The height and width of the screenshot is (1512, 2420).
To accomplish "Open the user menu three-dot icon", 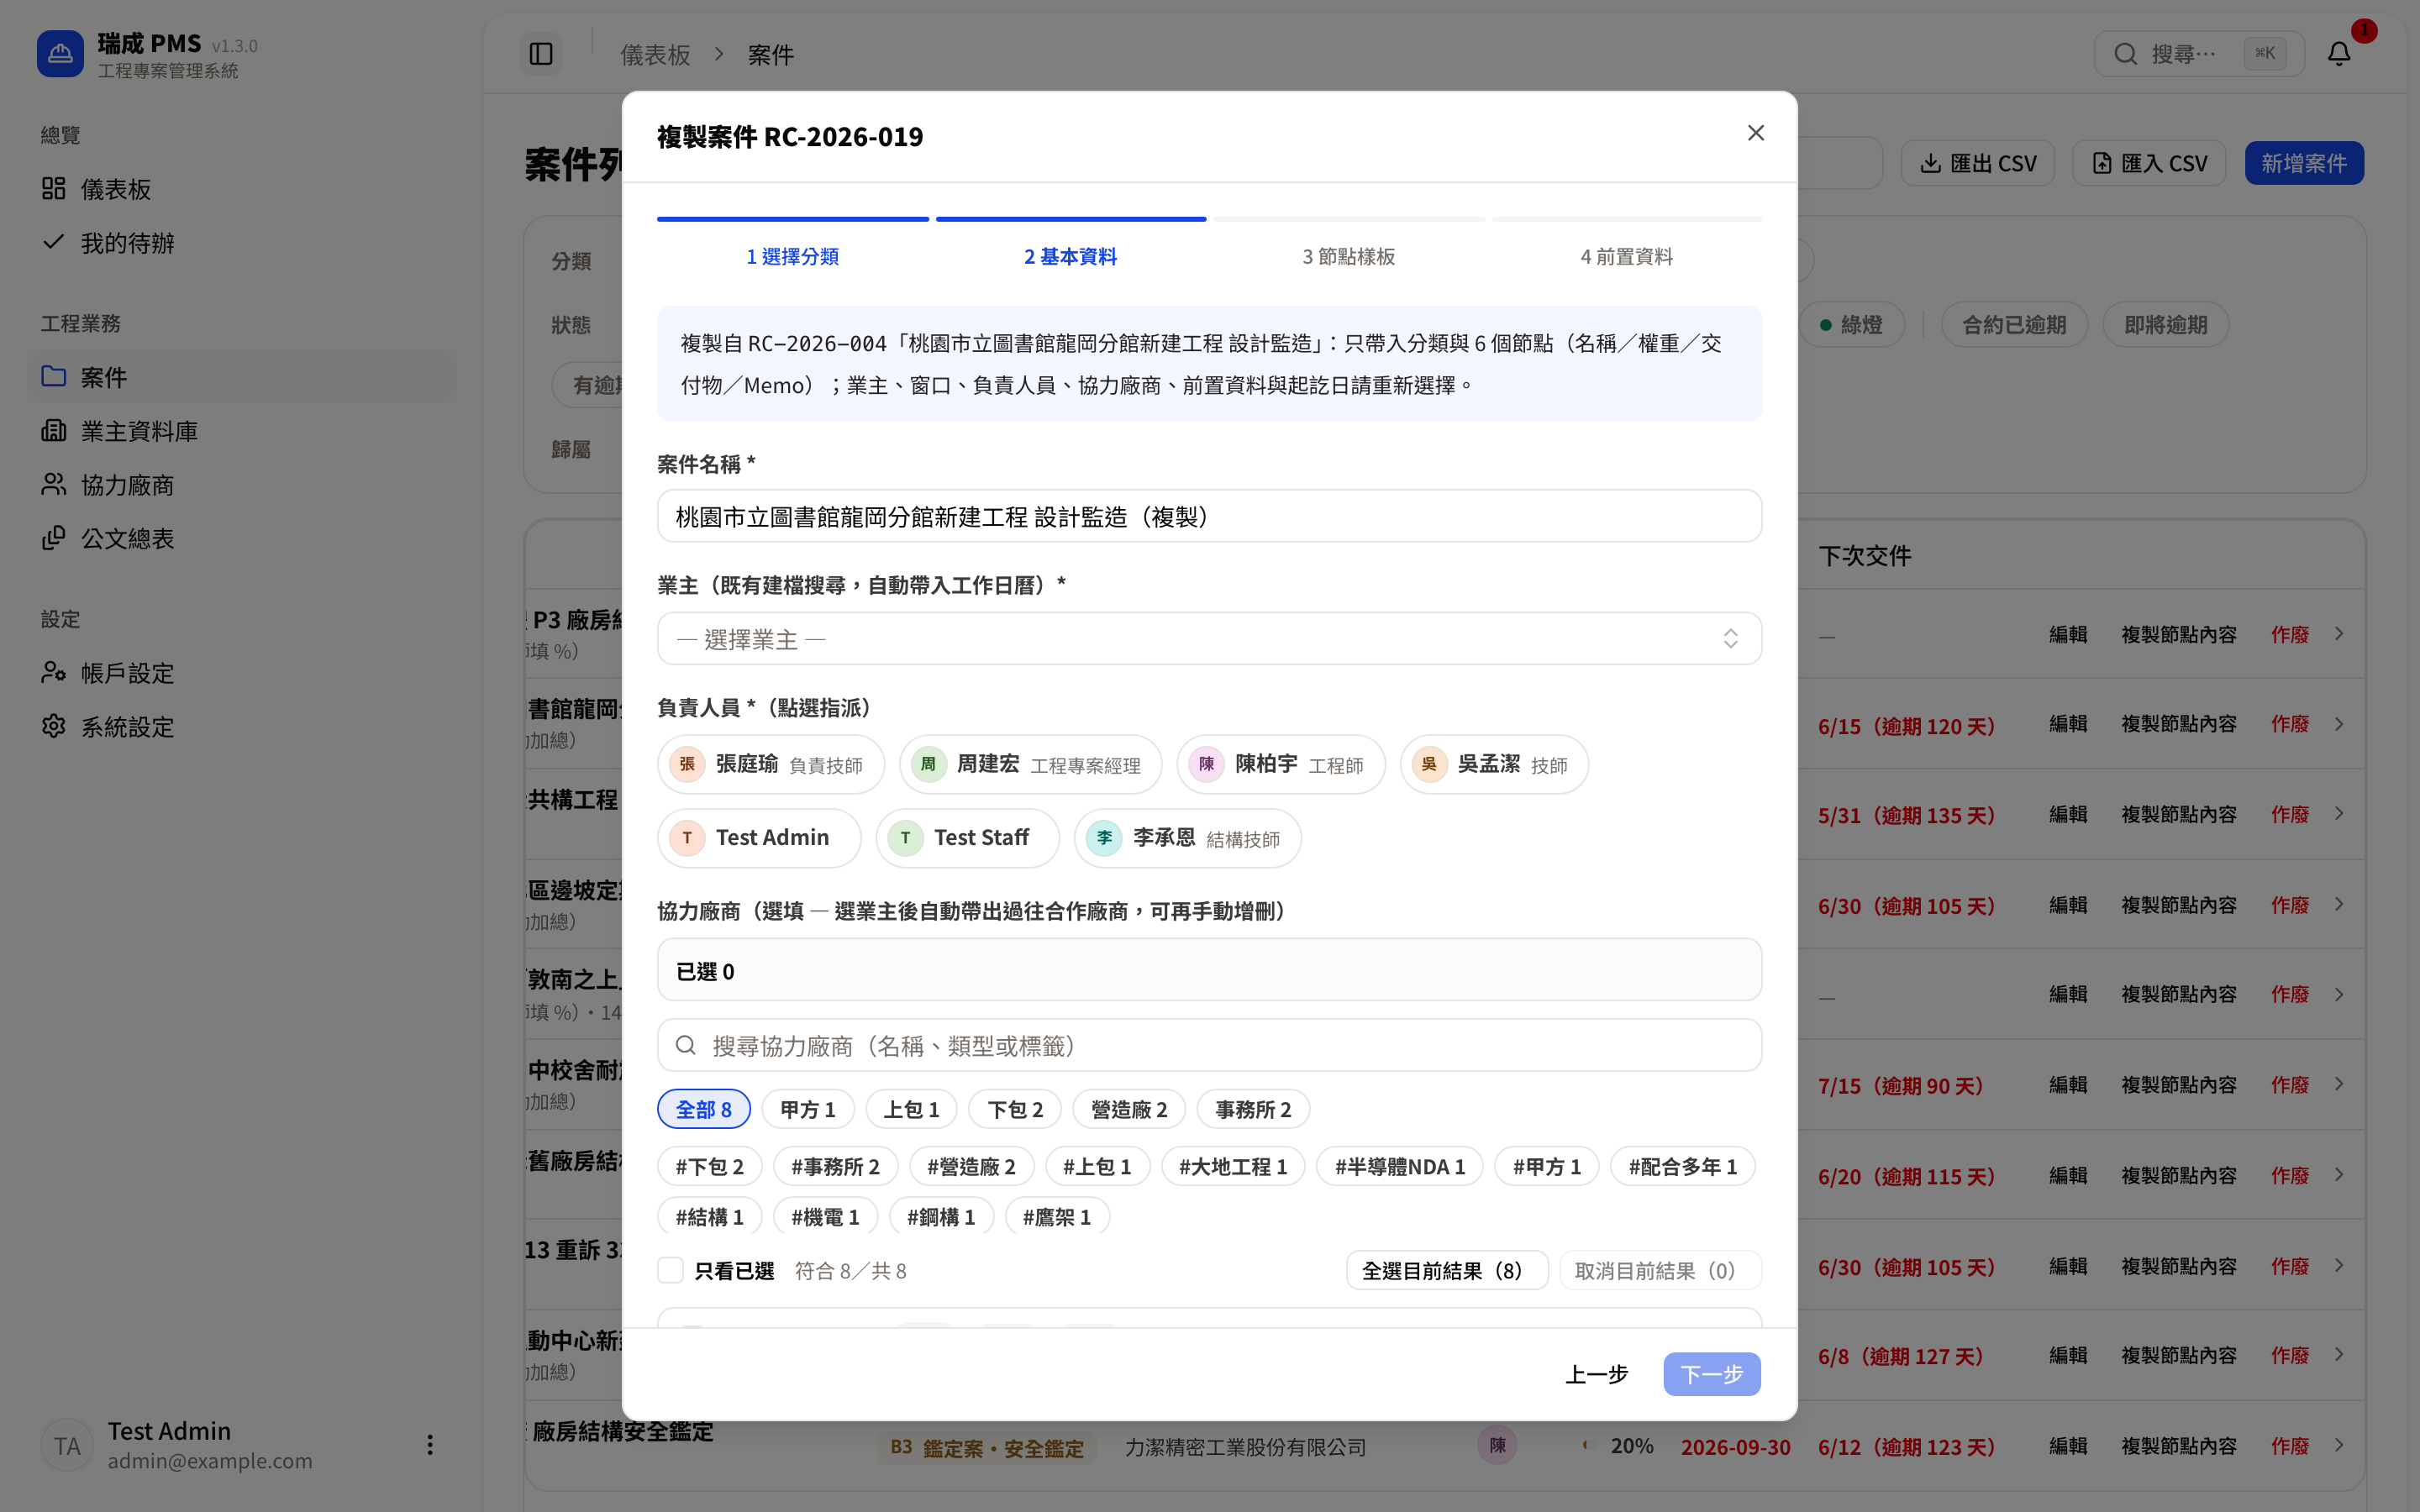I will [430, 1445].
